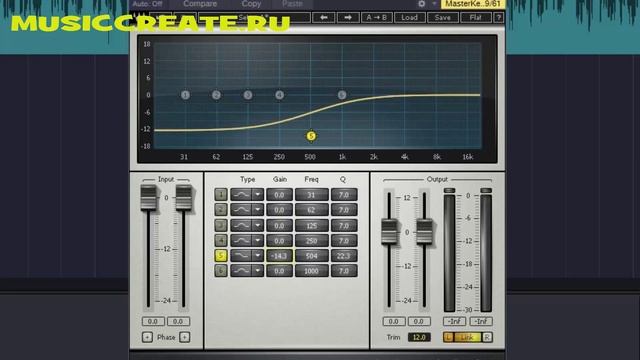Invert right channel phase button

tap(184, 337)
